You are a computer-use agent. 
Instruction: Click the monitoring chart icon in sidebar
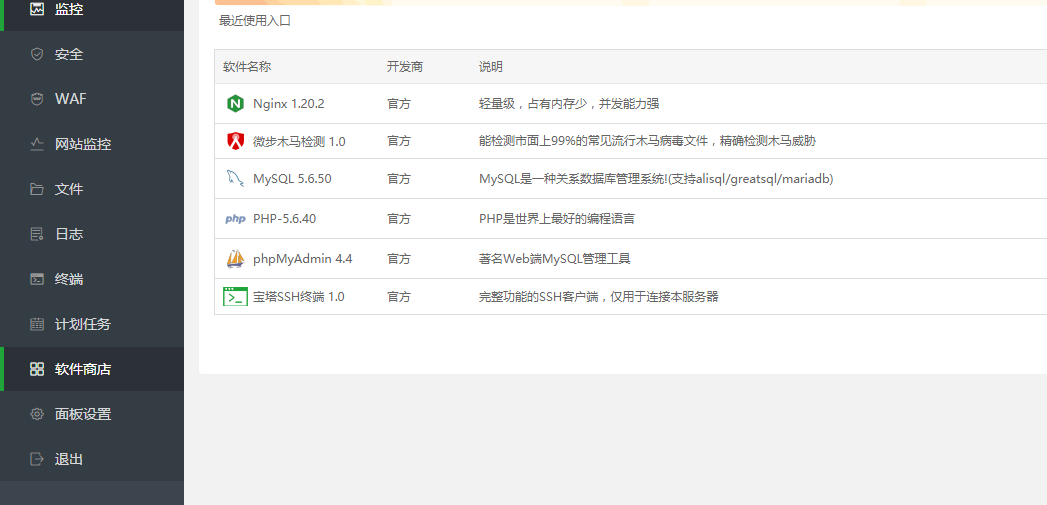tap(37, 9)
